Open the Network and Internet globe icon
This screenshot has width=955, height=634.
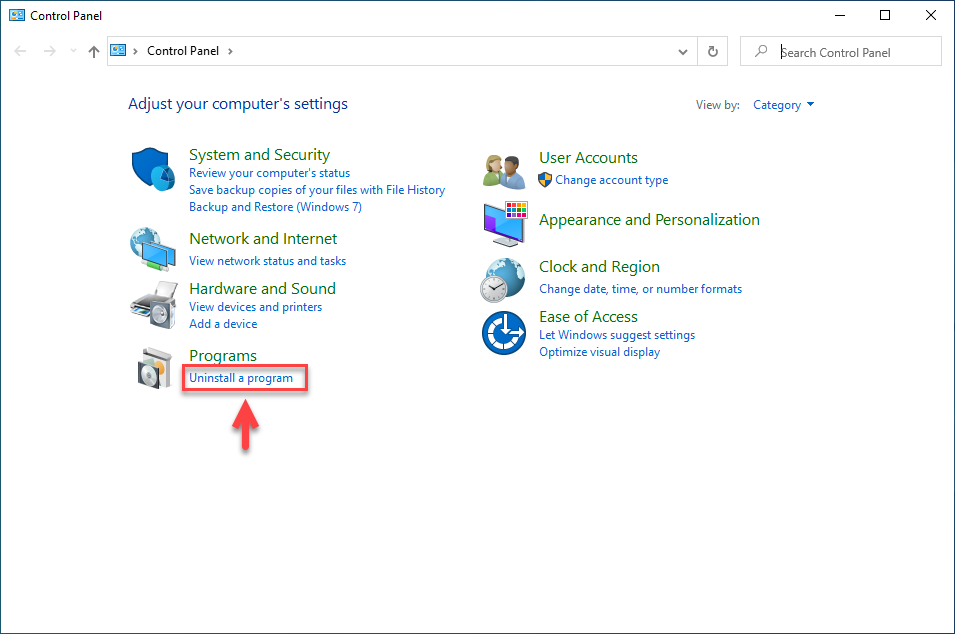point(153,249)
